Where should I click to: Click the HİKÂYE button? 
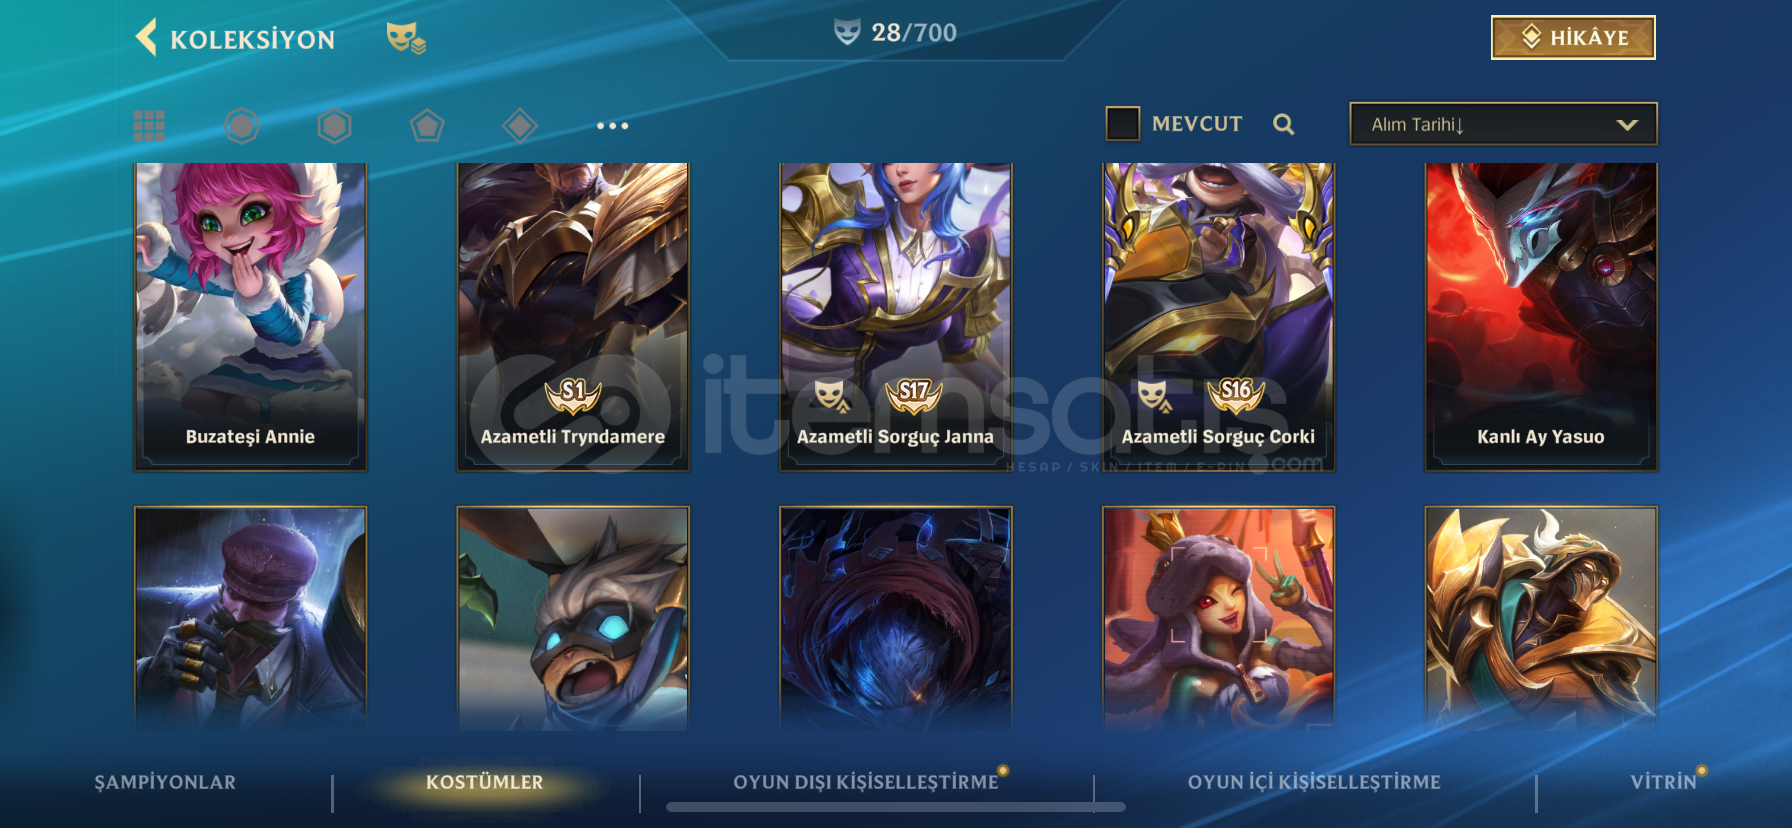1573,38
